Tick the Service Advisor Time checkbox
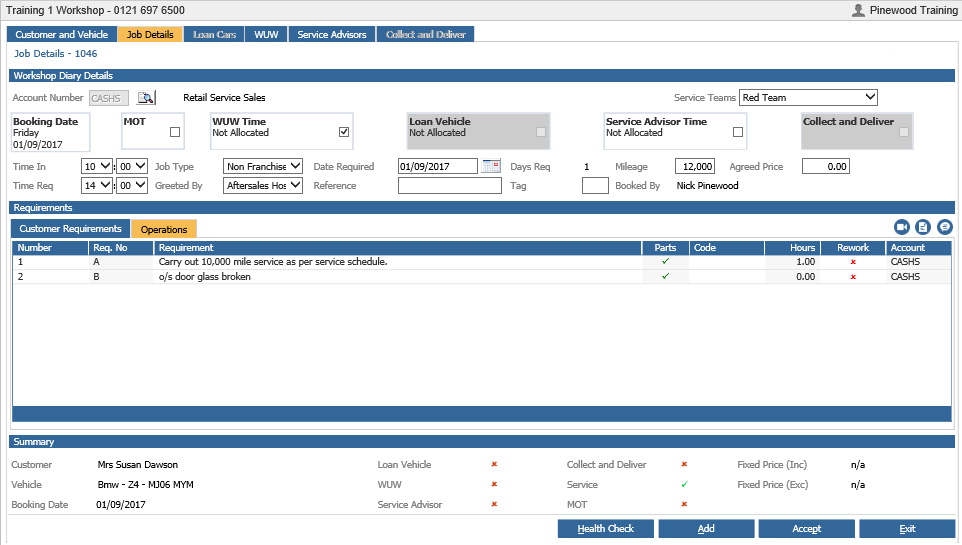Image resolution: width=962 pixels, height=545 pixels. point(738,132)
